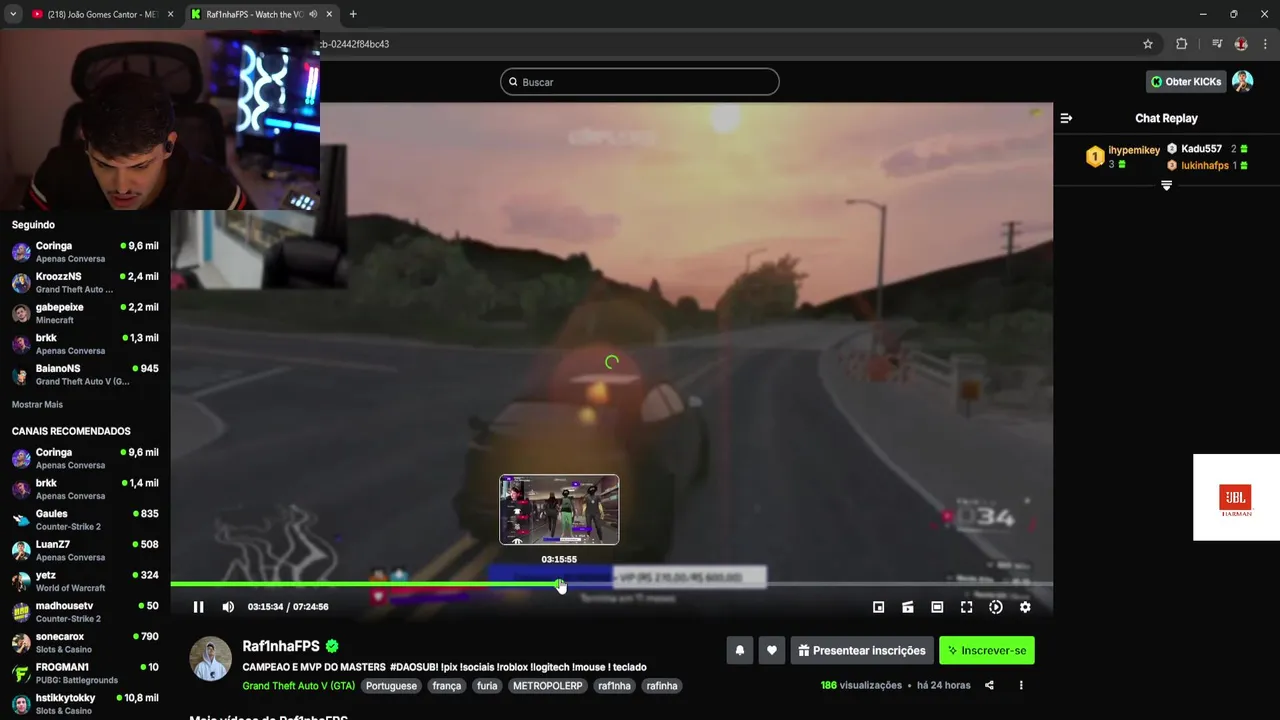Open the Chrome profile avatar

click(1241, 44)
